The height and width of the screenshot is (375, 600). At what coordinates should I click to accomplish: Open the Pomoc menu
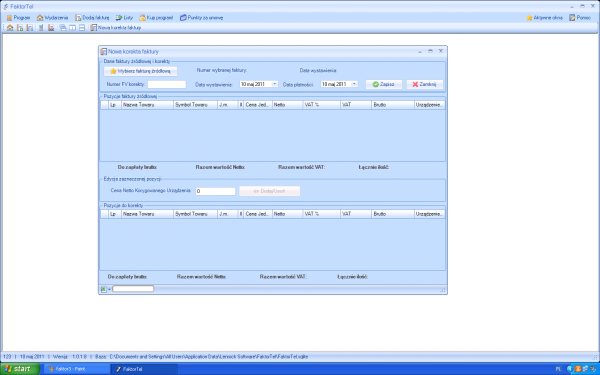point(580,18)
